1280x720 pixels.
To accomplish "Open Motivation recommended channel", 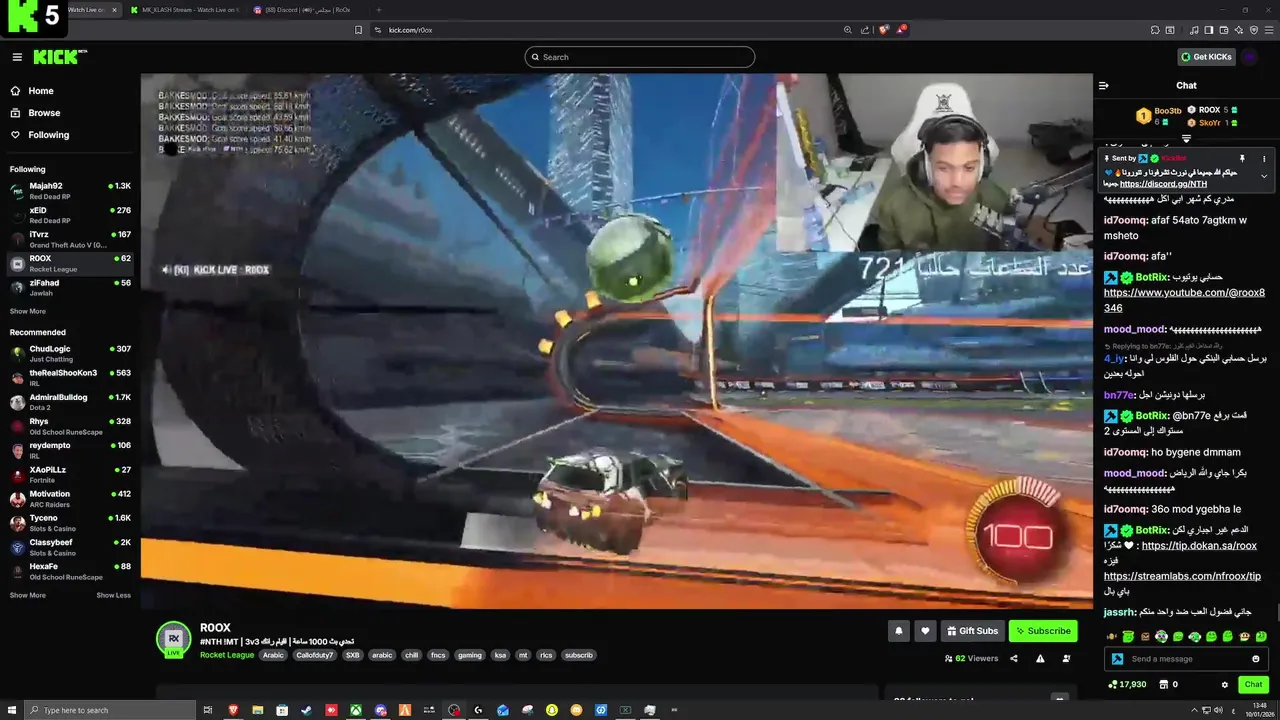I will point(70,498).
